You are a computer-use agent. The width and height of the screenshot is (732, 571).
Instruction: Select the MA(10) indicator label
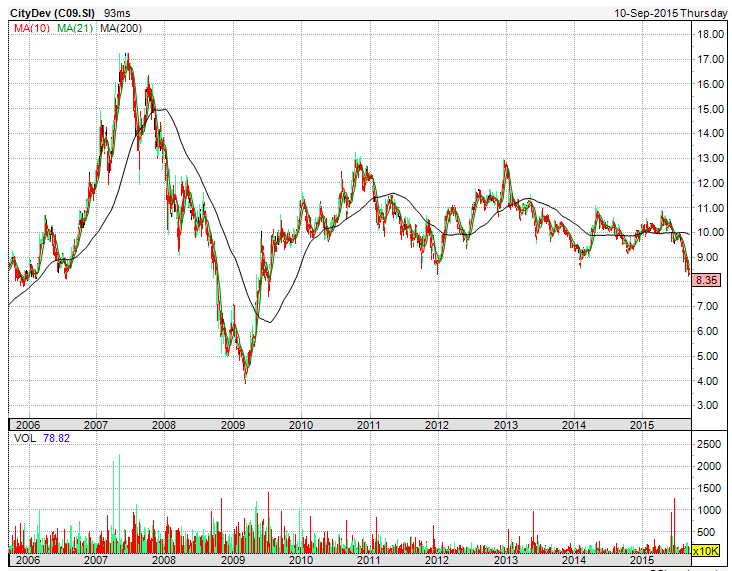tap(32, 28)
